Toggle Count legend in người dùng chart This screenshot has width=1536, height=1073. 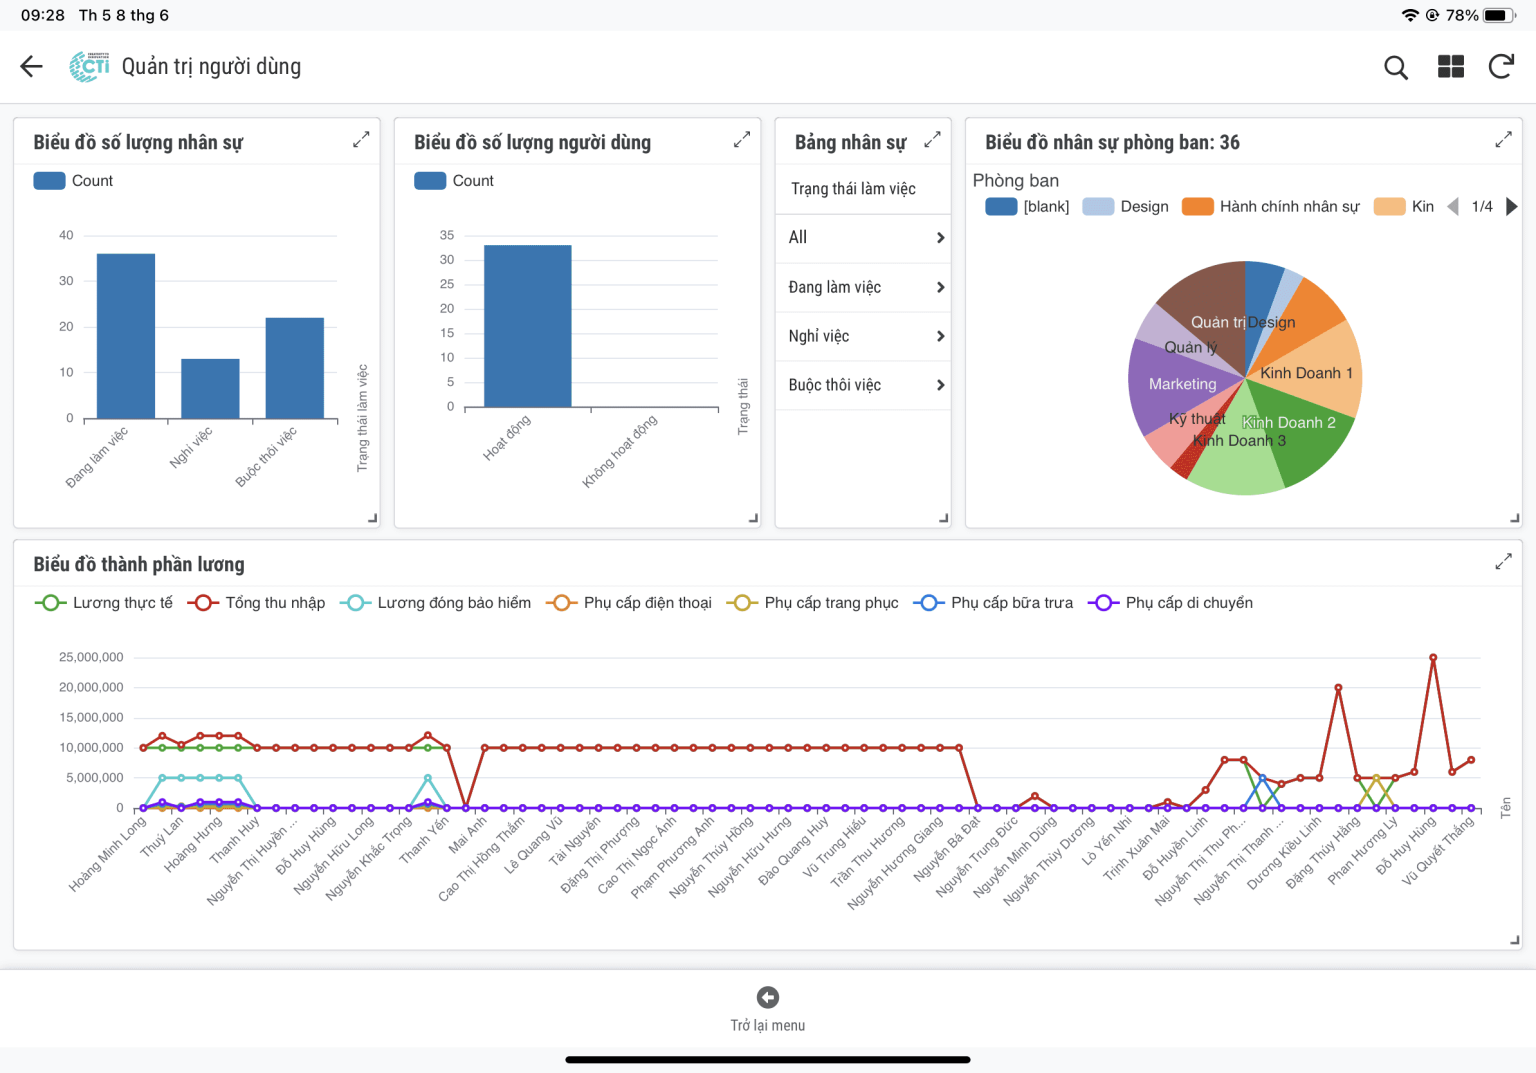pos(454,181)
